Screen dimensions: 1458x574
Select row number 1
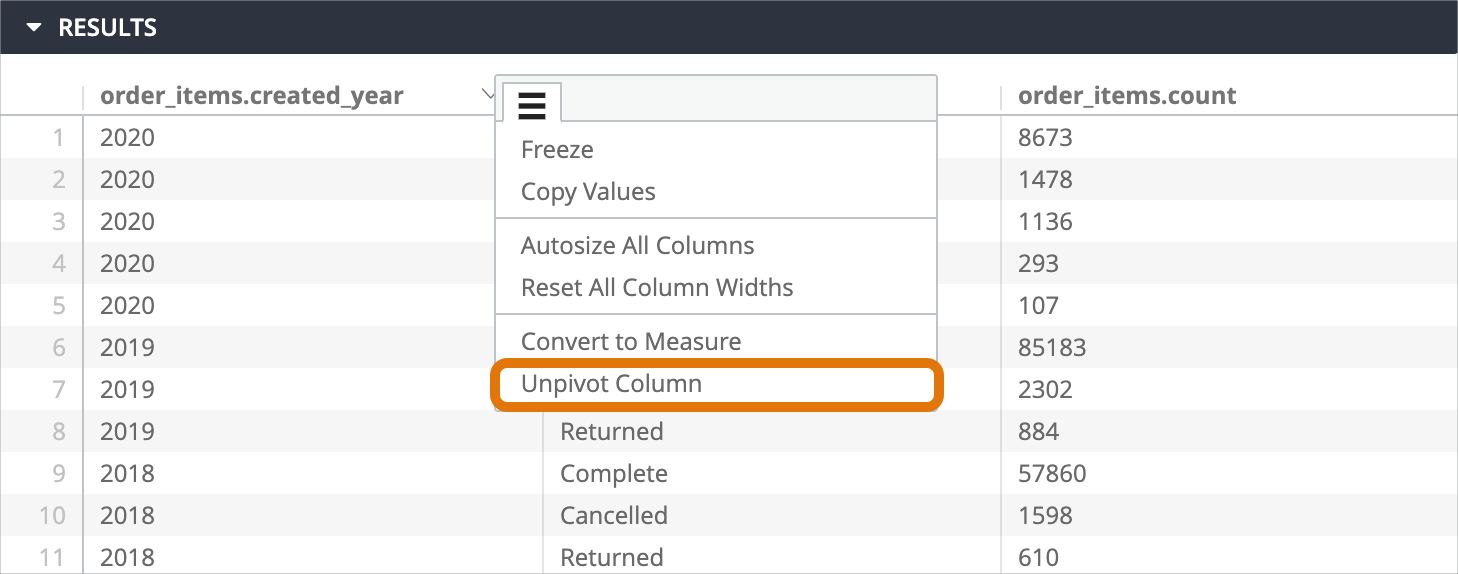58,138
